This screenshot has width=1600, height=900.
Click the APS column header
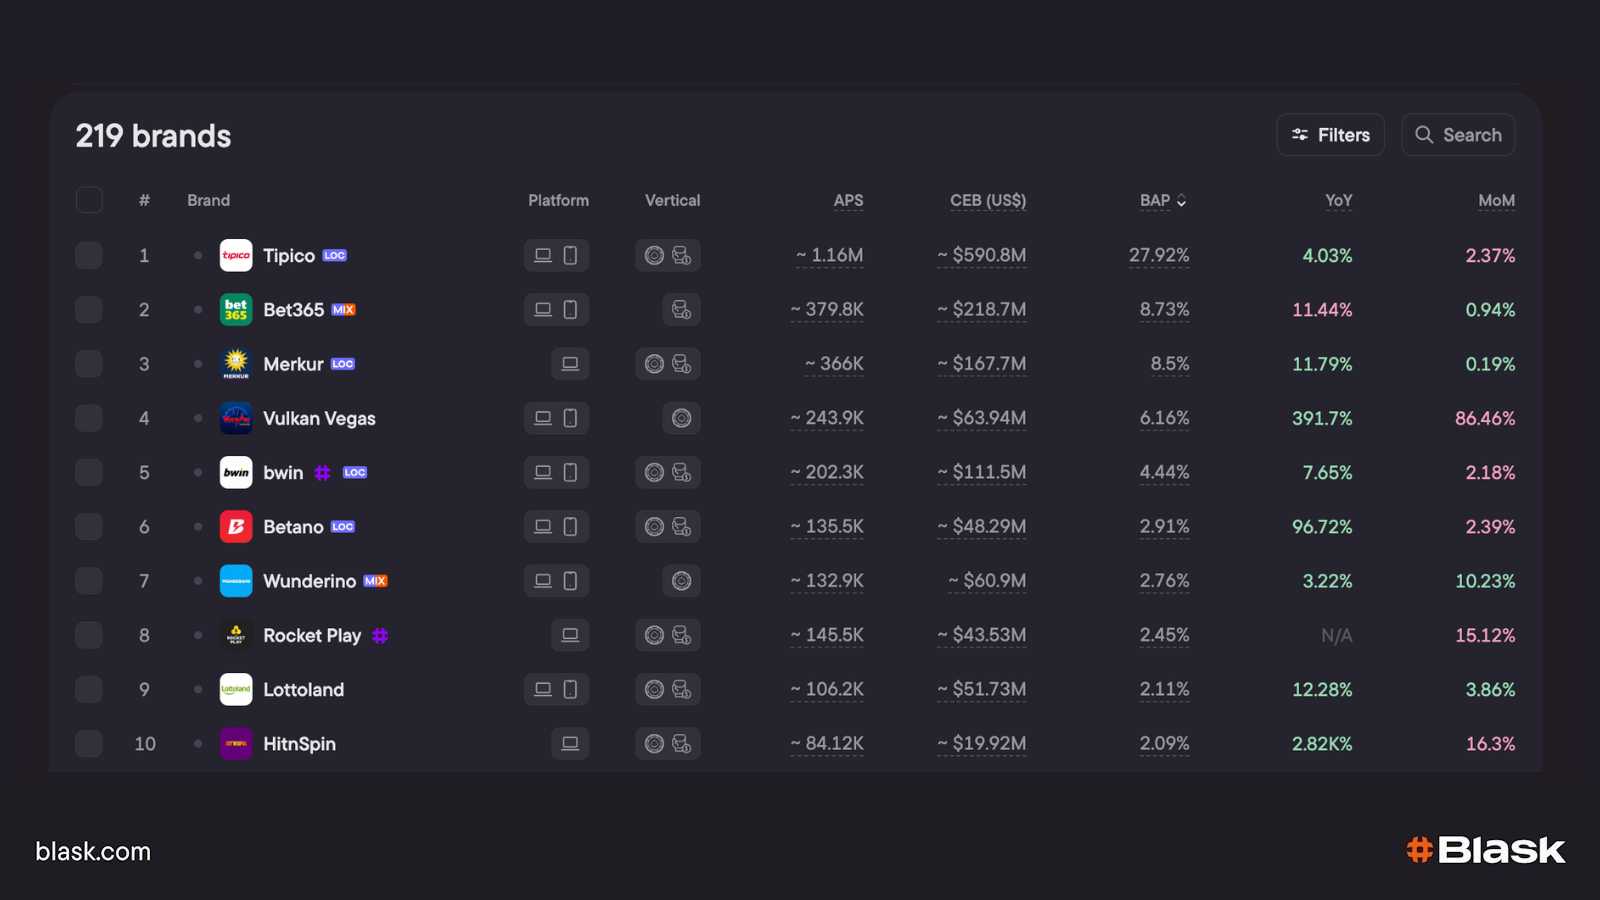point(848,200)
